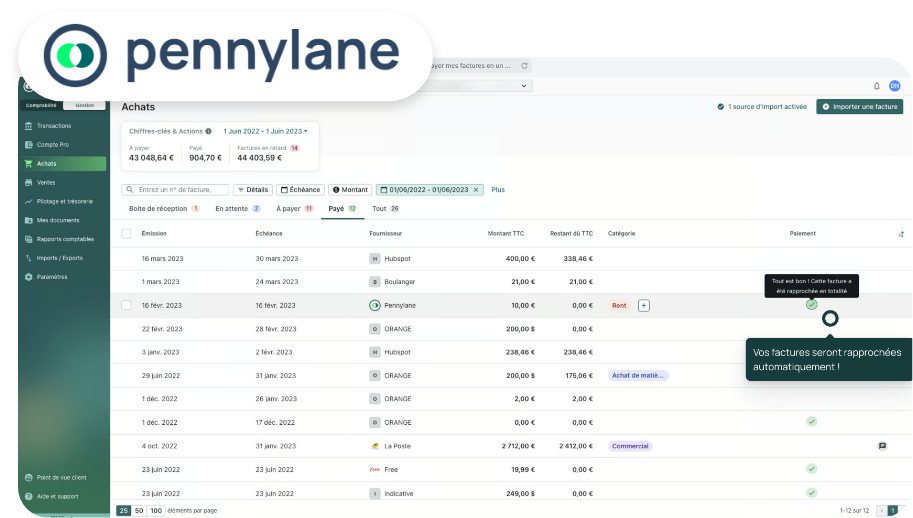913x518 pixels.
Task: Go to the Ventes section
Action: pyautogui.click(x=46, y=182)
